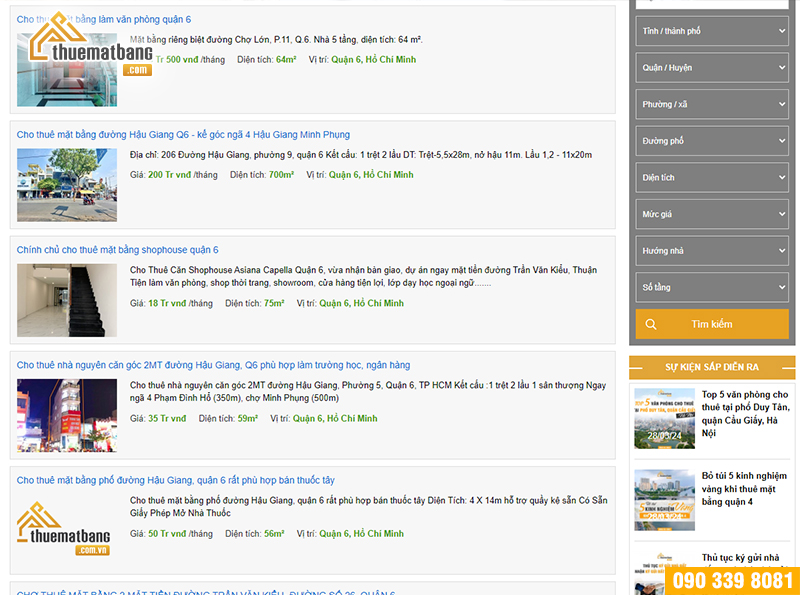The height and width of the screenshot is (595, 800).
Task: Click the night street corner house thumbnail
Action: [x=67, y=415]
